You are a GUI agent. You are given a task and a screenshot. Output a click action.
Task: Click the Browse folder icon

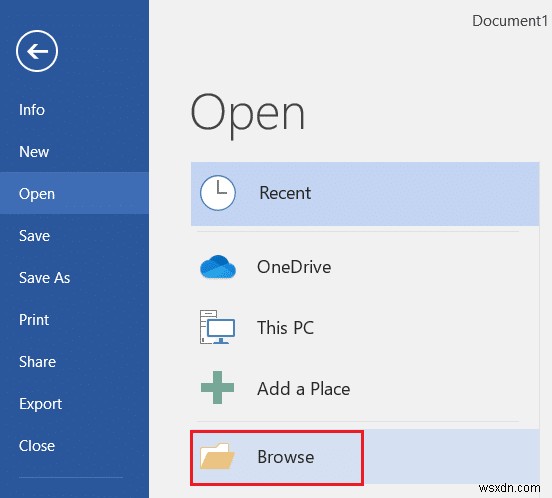[x=217, y=456]
